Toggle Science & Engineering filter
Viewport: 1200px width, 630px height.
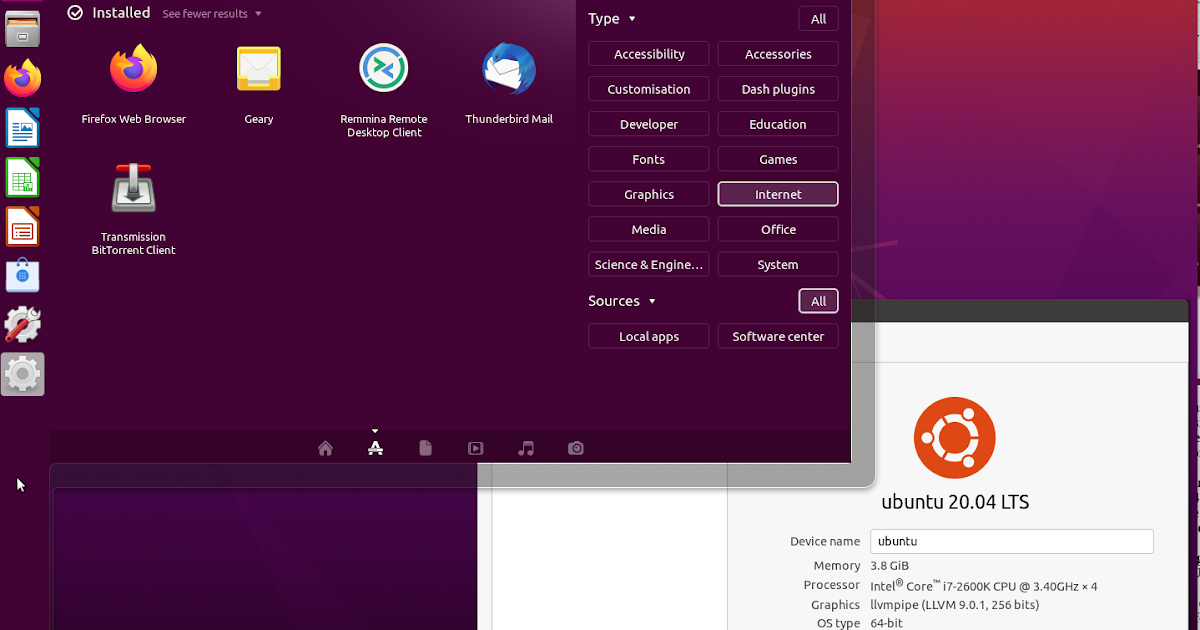coord(649,264)
